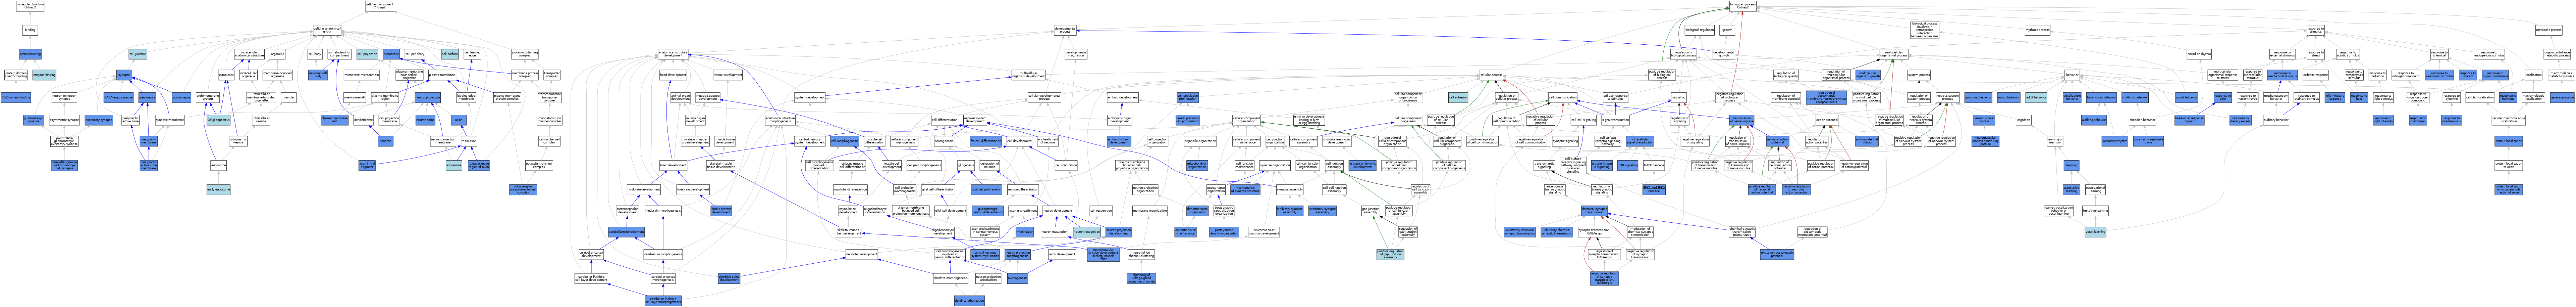Select the 'cognition' node
The height and width of the screenshot is (307, 2576).
click(2023, 120)
